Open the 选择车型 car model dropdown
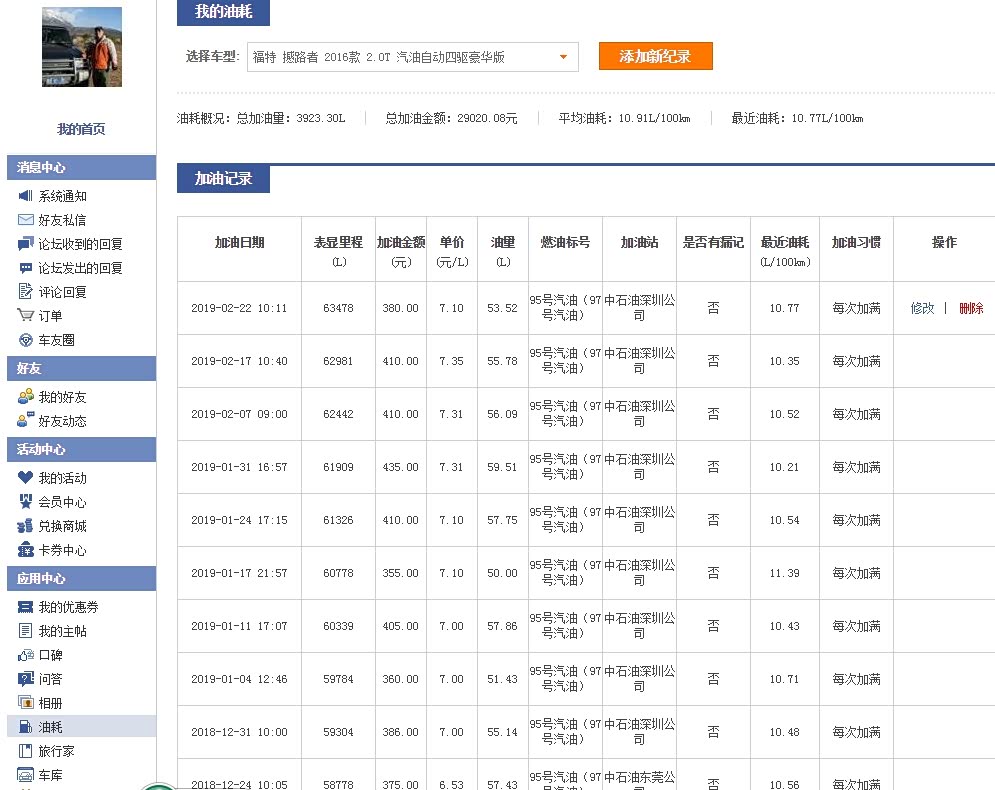995x790 pixels. pos(412,57)
